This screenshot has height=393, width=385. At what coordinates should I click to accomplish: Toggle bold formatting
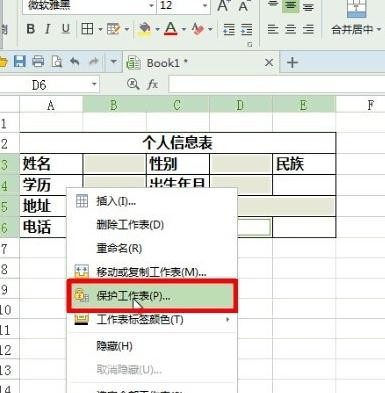(x=31, y=29)
